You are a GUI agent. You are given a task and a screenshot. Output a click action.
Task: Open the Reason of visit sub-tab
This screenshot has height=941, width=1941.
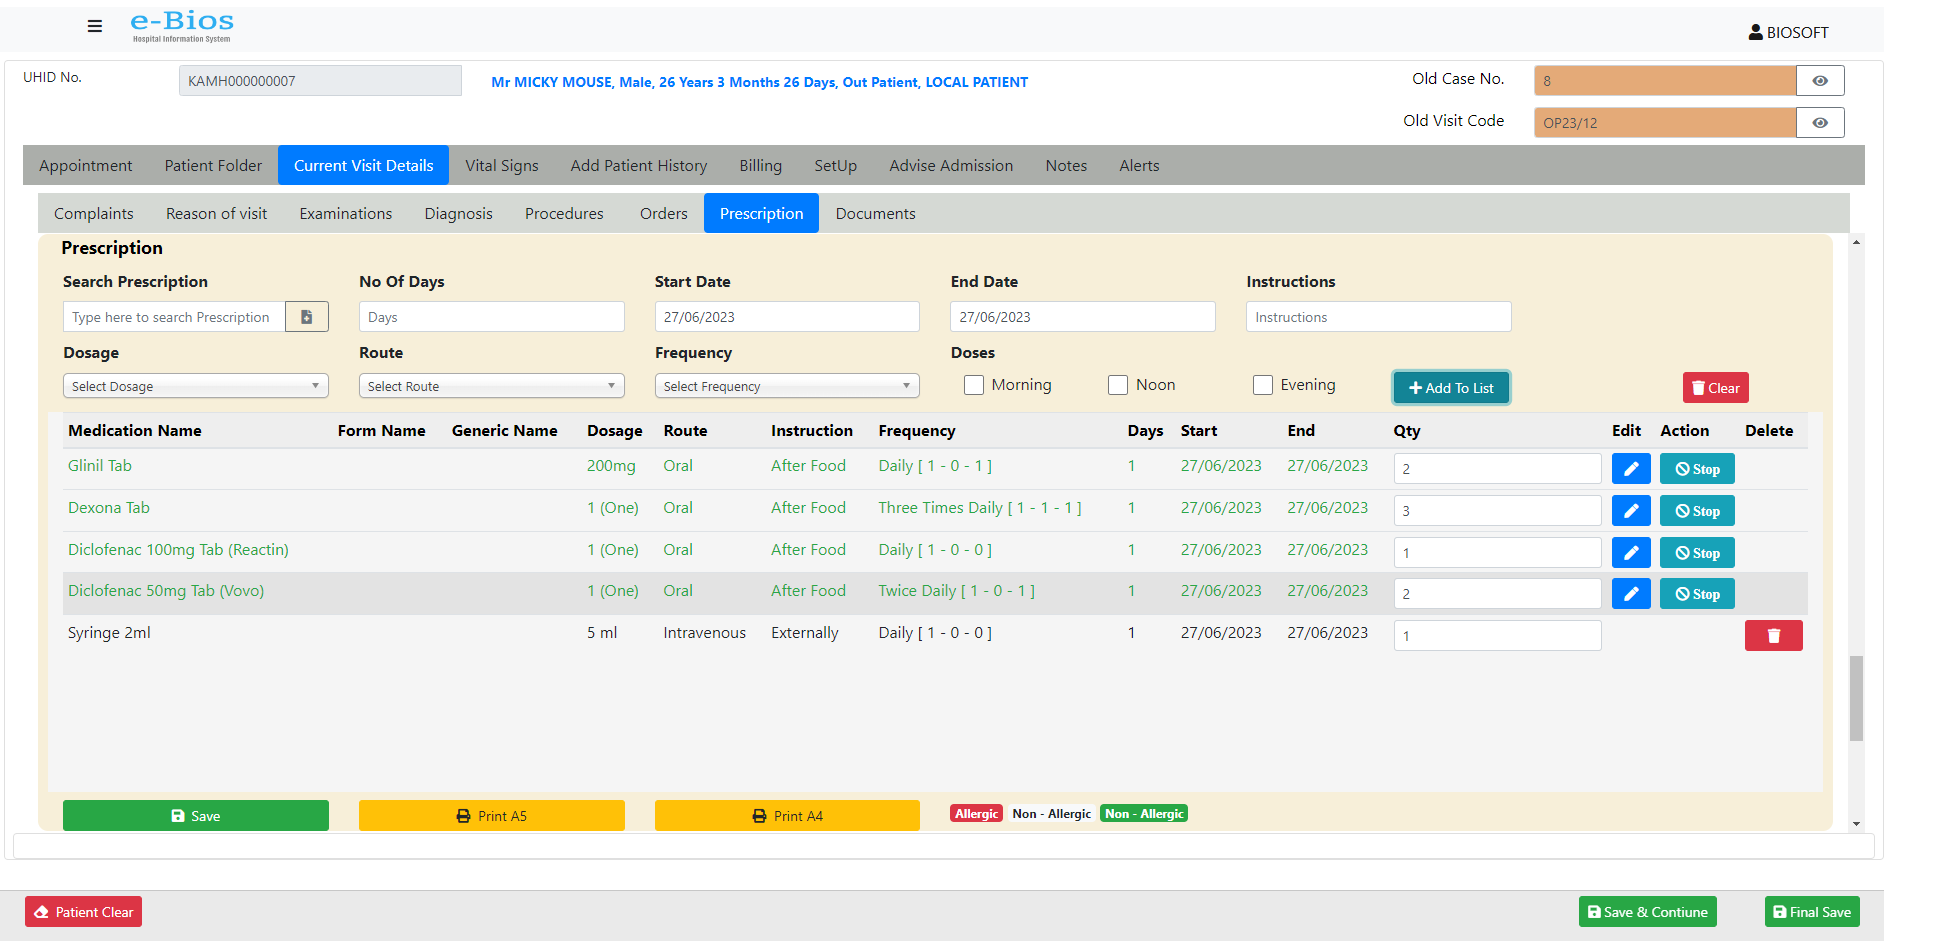tap(217, 214)
